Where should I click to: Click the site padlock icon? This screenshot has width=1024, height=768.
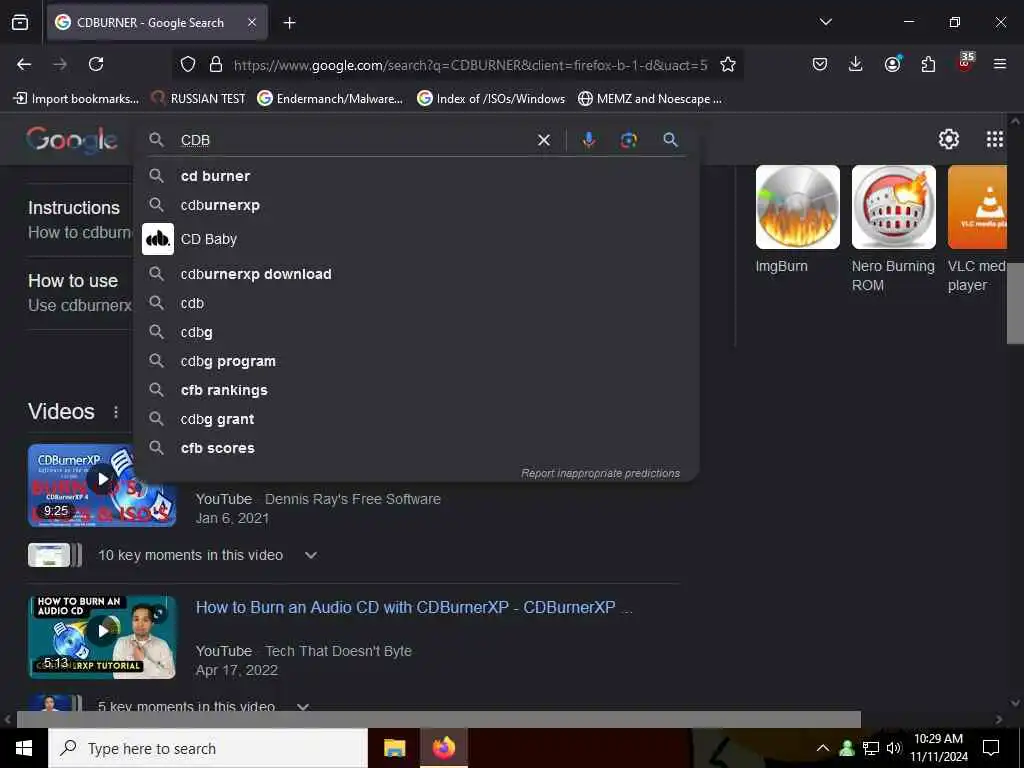216,64
